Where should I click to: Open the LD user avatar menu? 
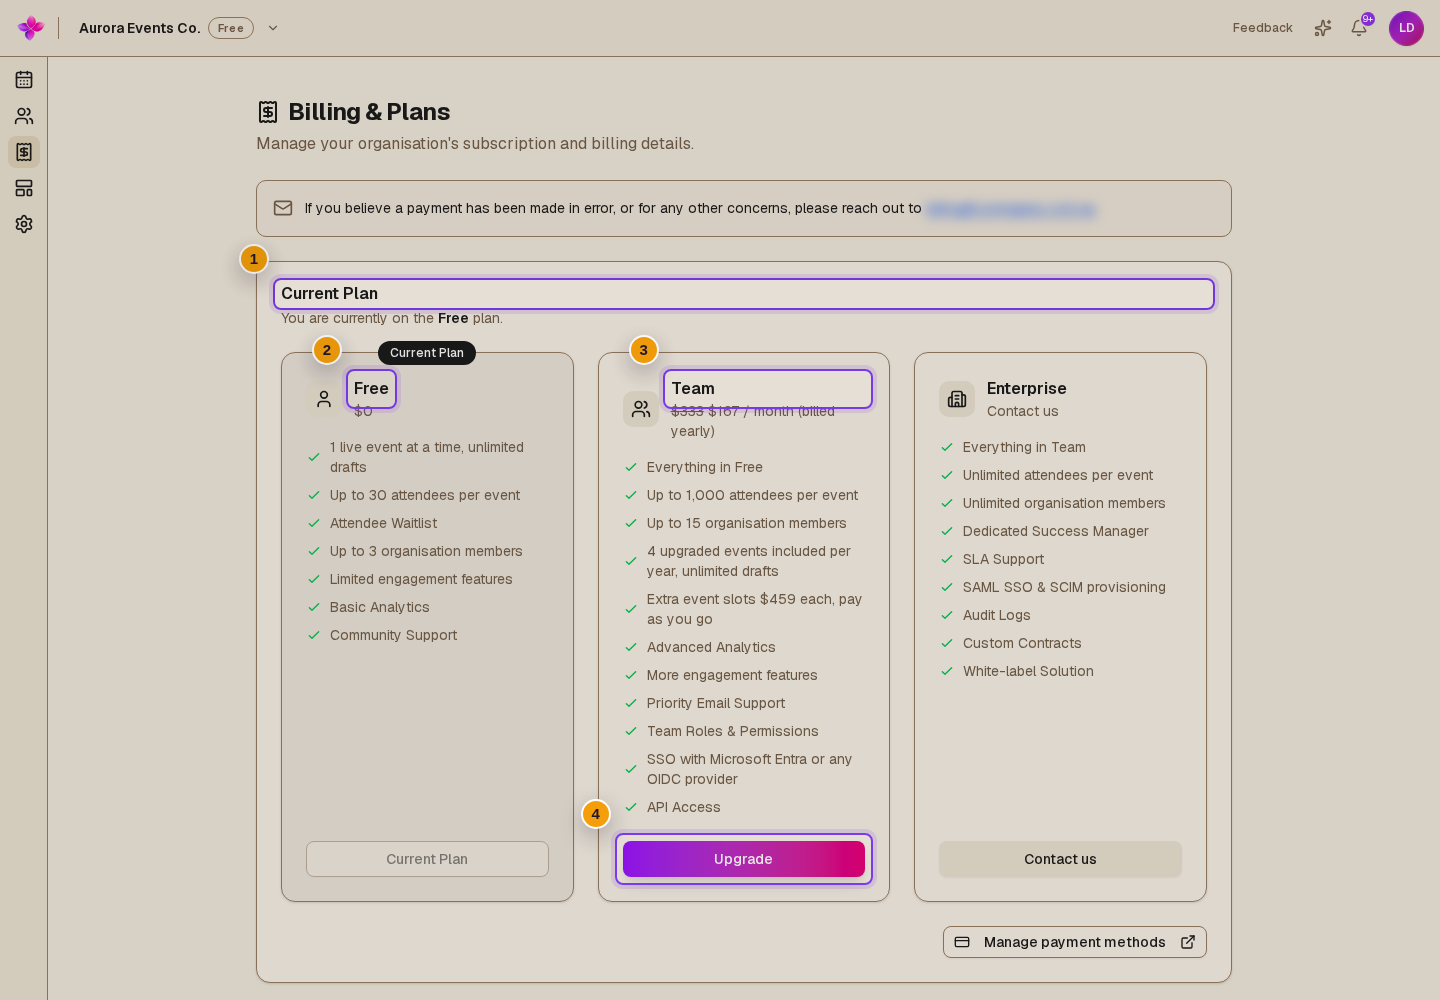click(x=1406, y=28)
